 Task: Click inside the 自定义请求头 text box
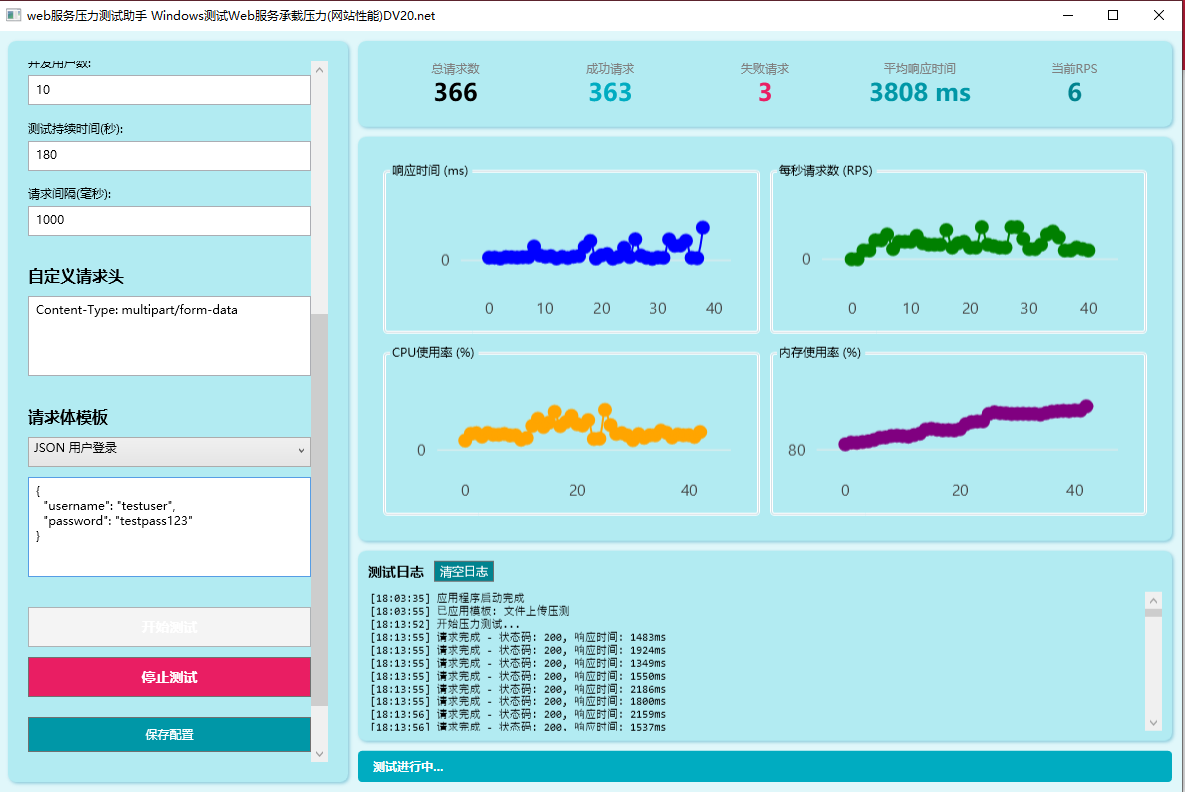[x=169, y=335]
